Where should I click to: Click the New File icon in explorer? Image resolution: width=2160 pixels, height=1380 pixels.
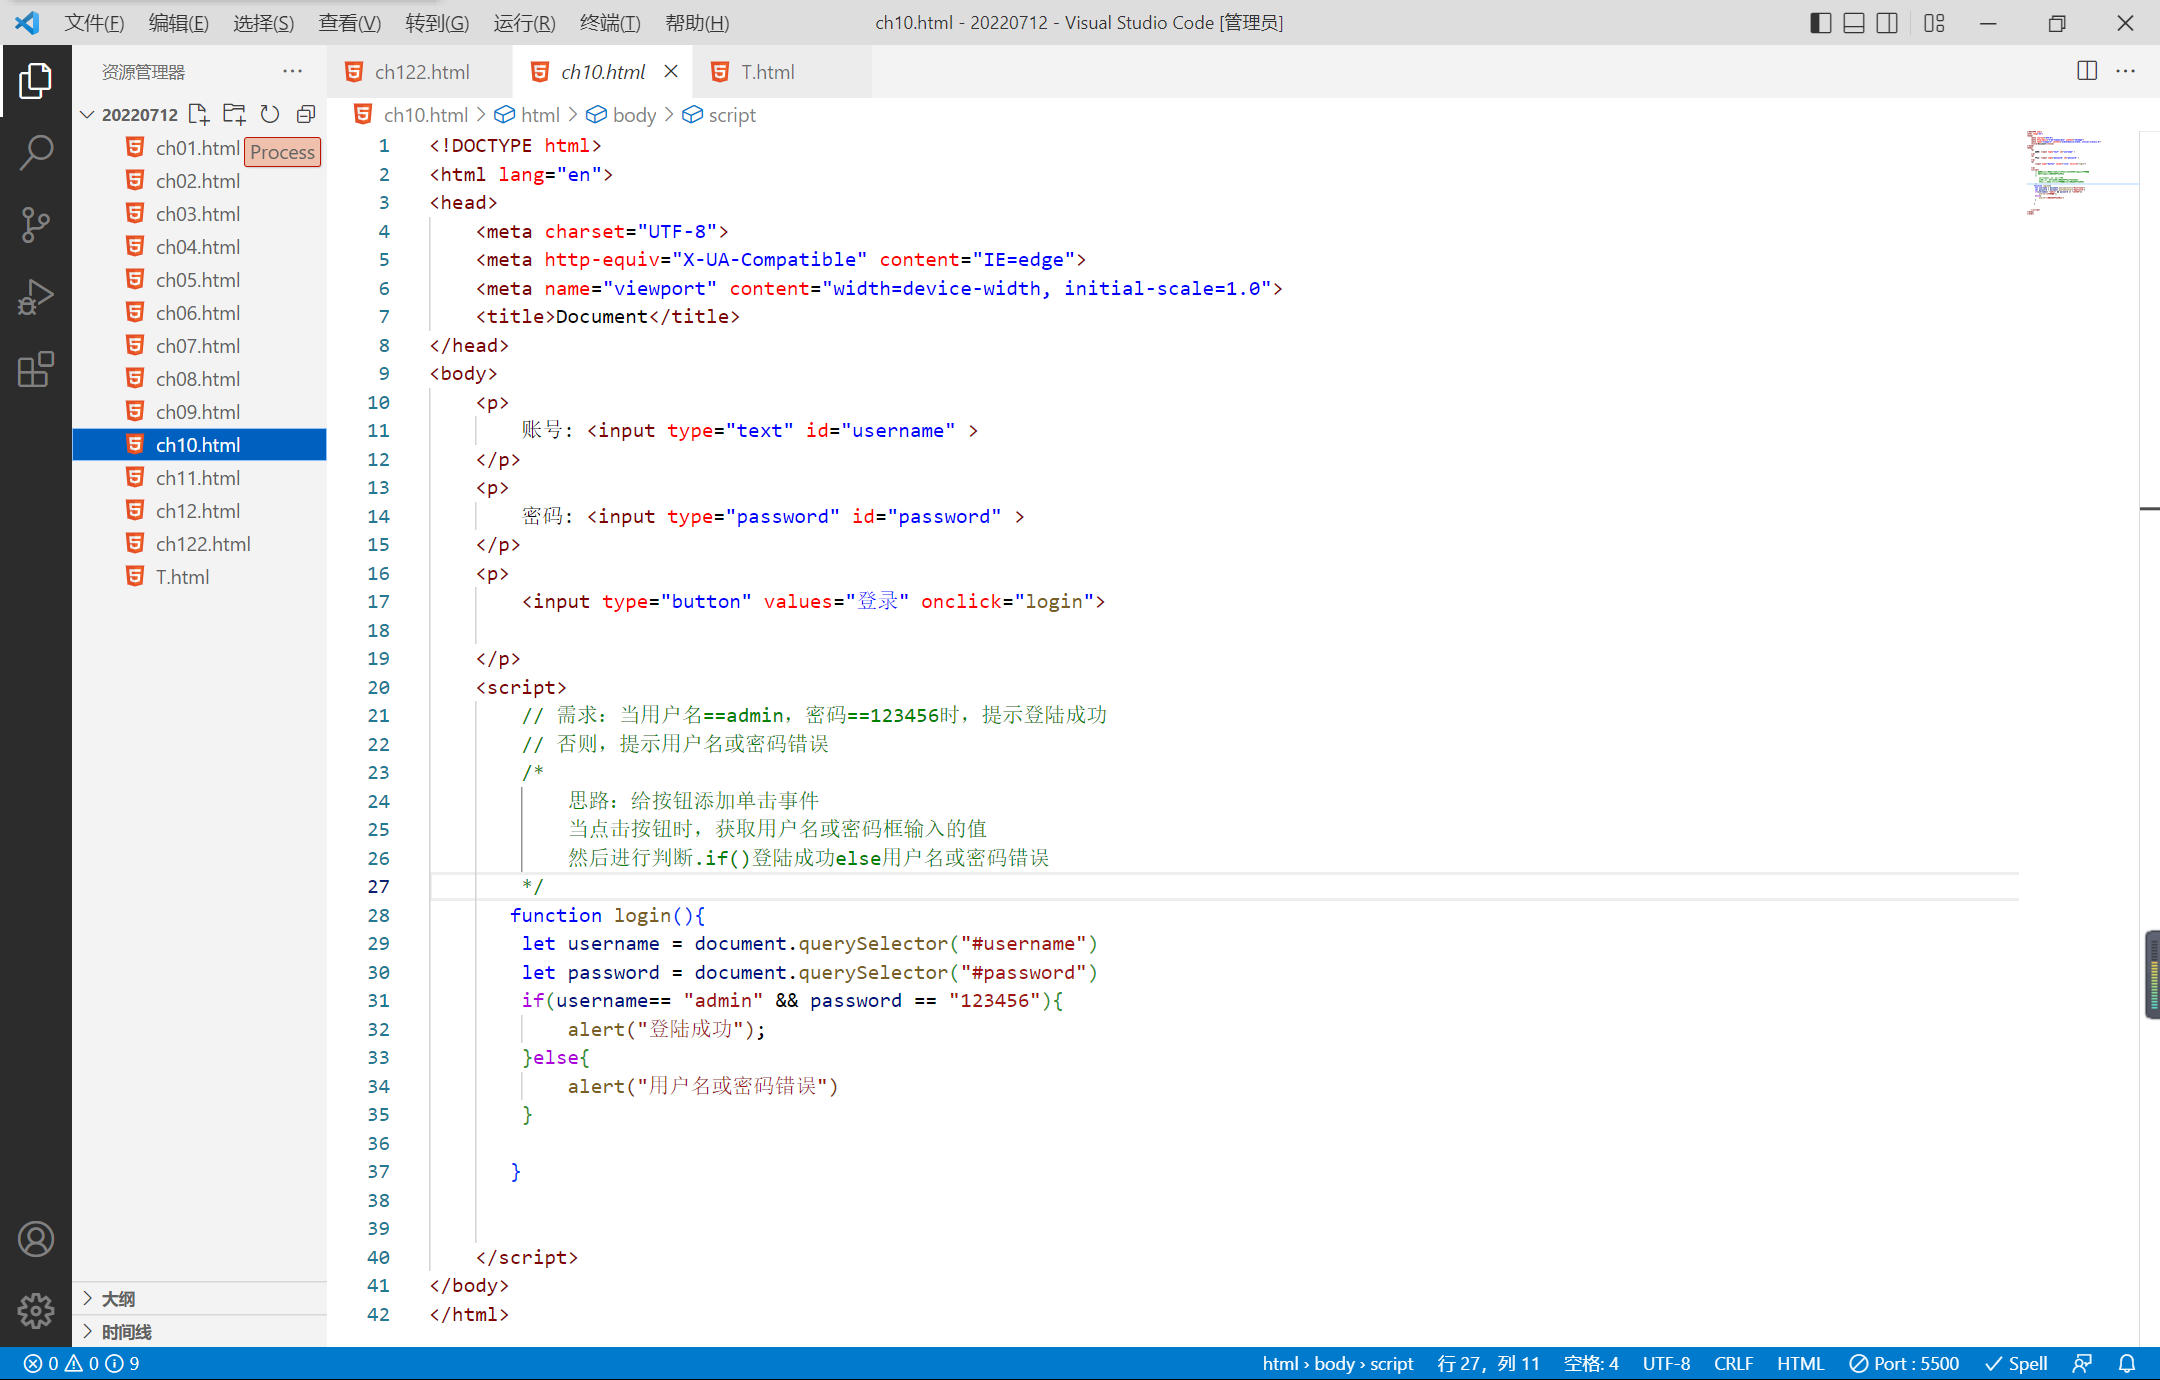point(198,114)
